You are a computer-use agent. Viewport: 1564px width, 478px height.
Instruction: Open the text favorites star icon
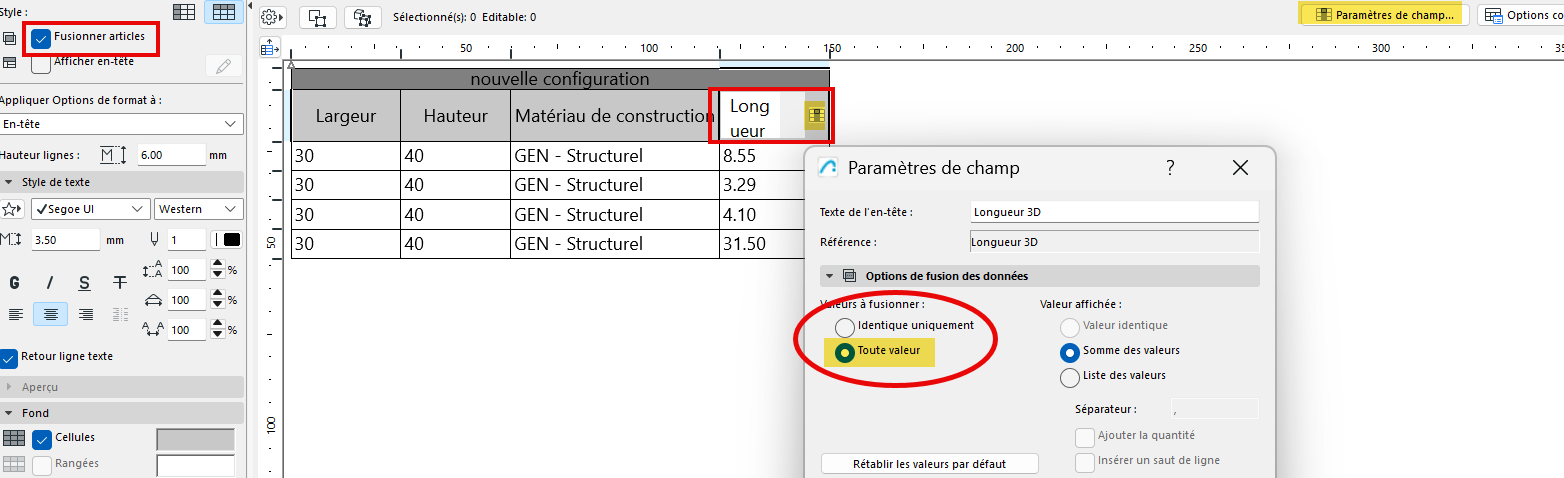point(12,209)
